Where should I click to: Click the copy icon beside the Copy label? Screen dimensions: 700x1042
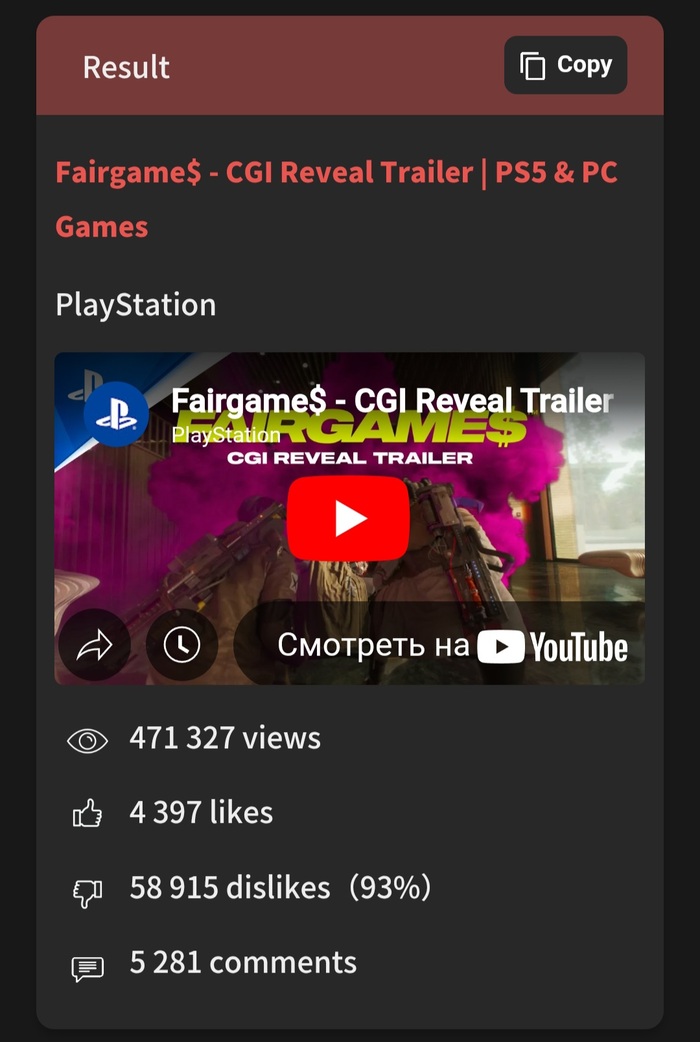532,66
